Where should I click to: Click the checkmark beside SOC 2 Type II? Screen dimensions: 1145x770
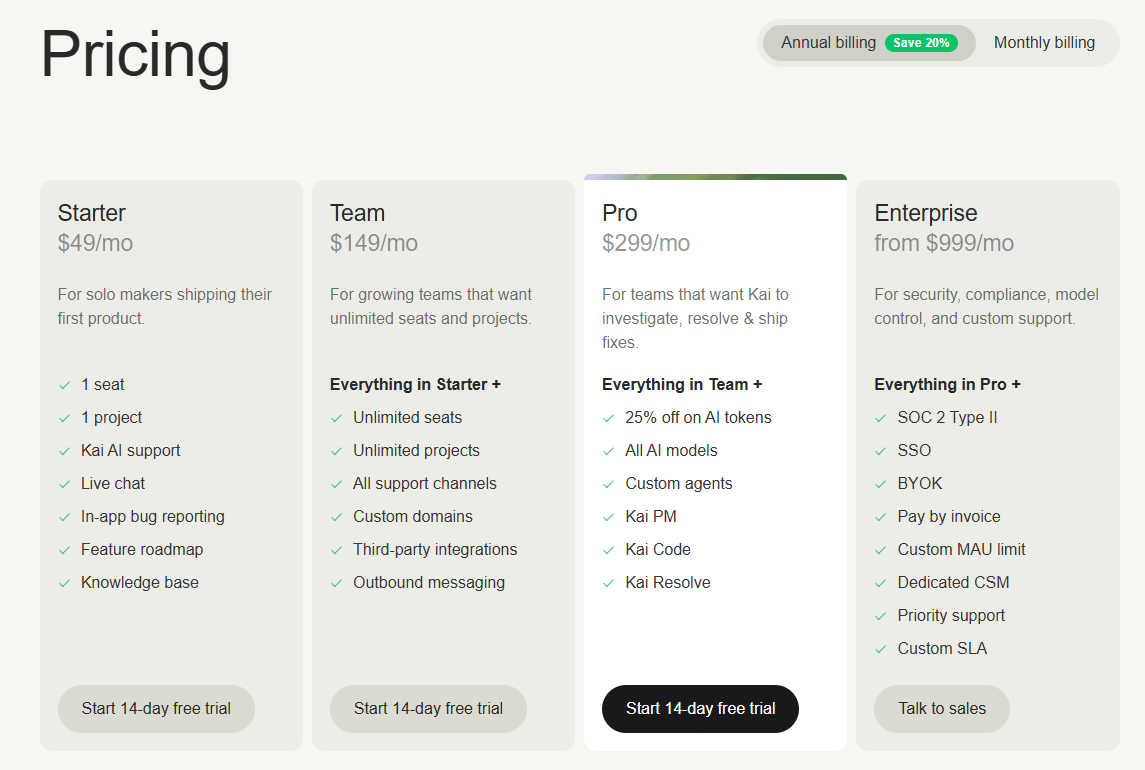(x=881, y=418)
